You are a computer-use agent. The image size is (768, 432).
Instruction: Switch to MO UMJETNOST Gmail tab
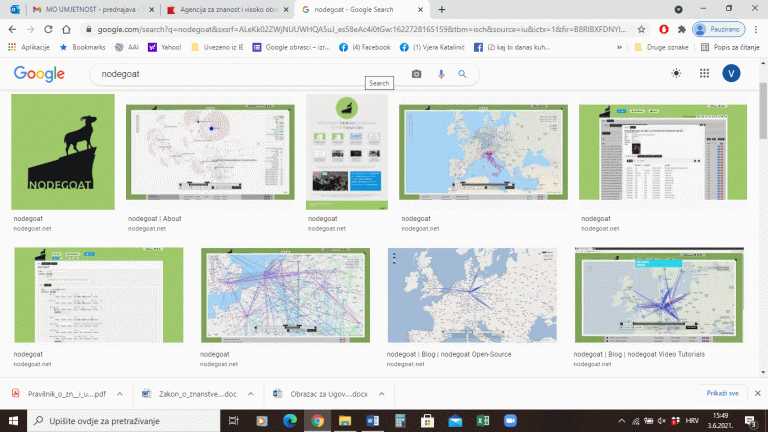click(88, 9)
